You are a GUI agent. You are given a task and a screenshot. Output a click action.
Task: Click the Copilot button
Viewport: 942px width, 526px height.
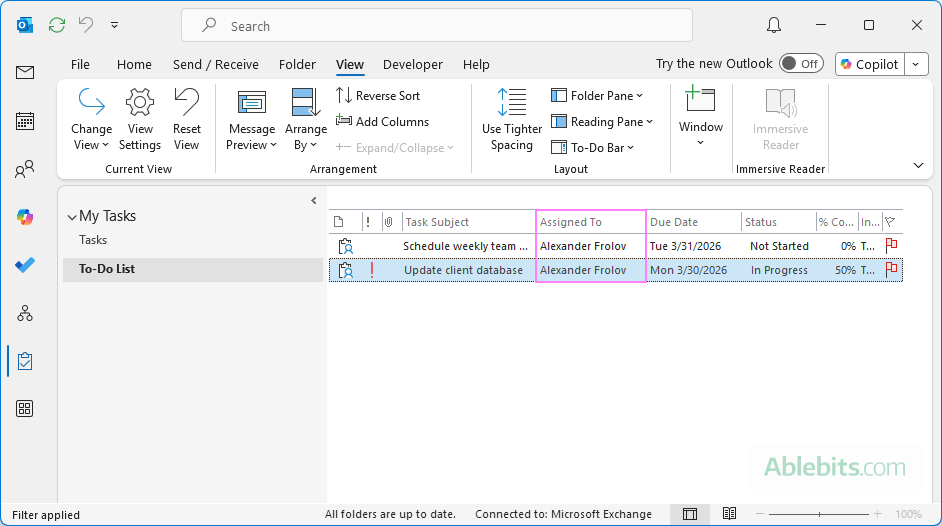[870, 64]
